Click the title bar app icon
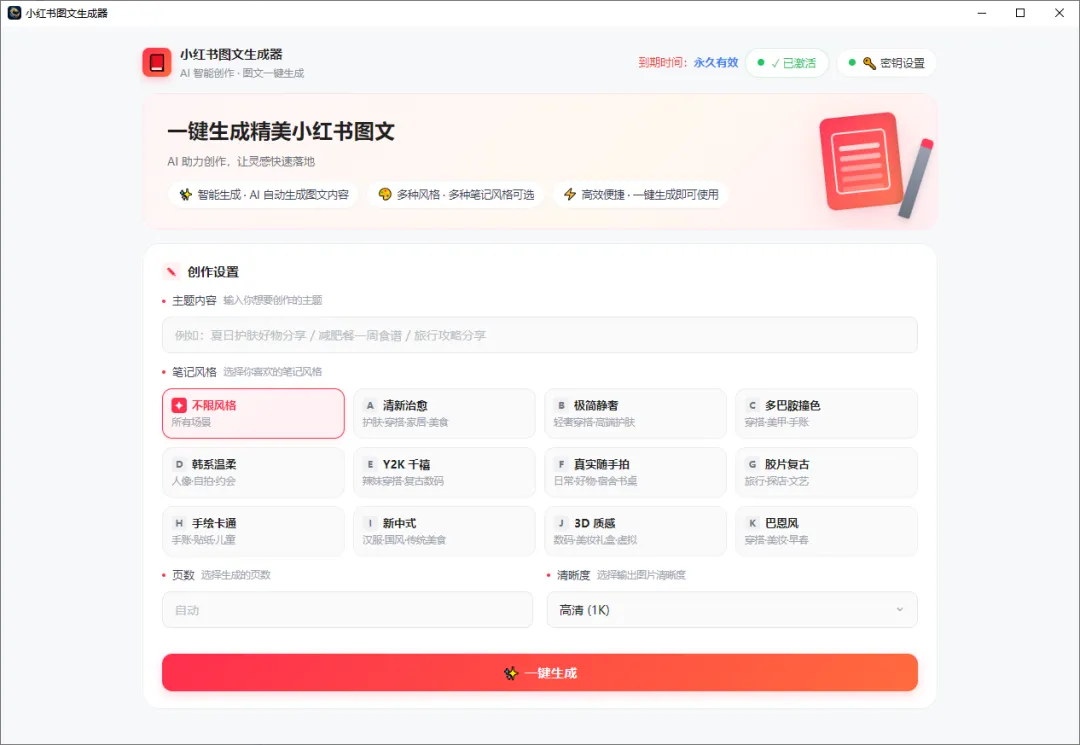The image size is (1080, 745). pos(14,12)
